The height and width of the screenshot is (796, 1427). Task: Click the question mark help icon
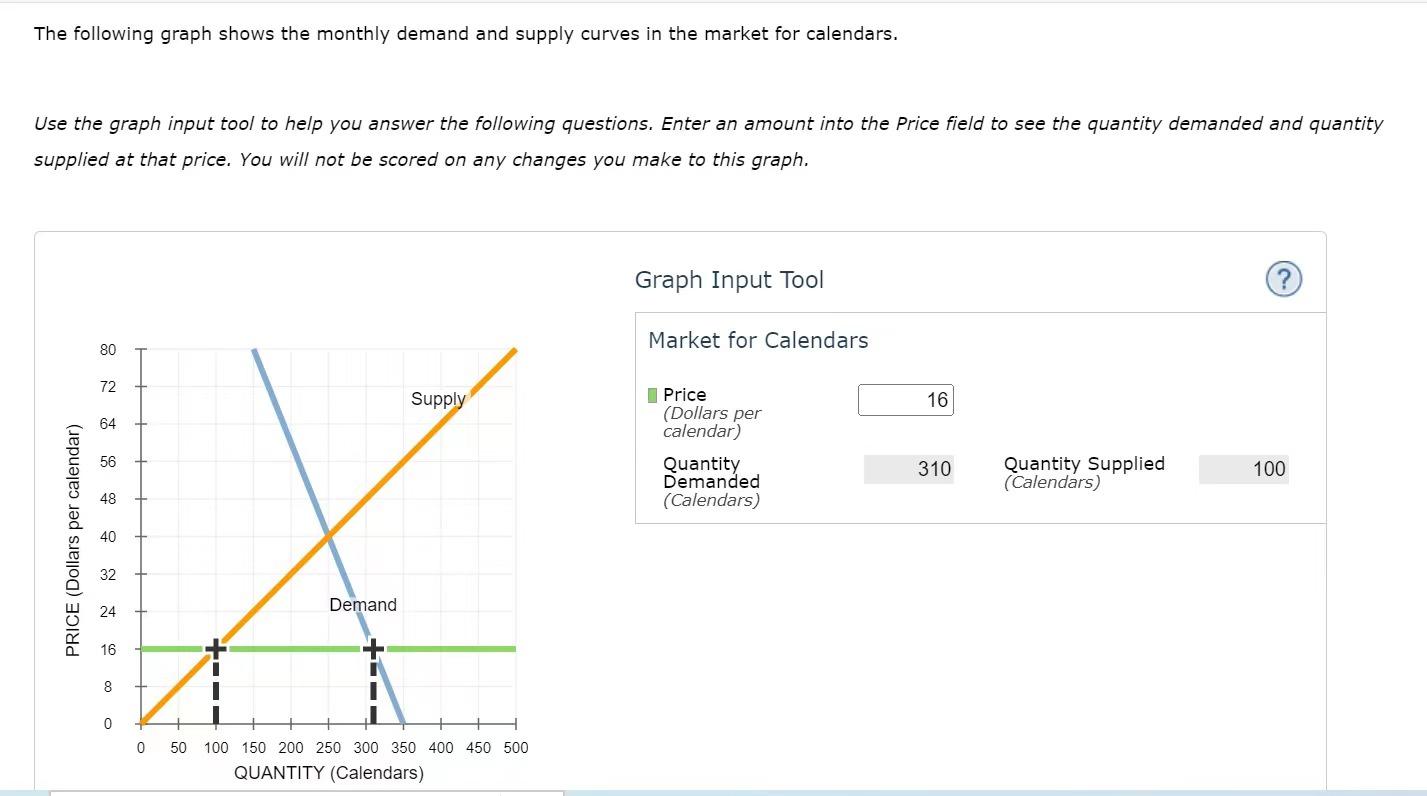tap(1283, 279)
